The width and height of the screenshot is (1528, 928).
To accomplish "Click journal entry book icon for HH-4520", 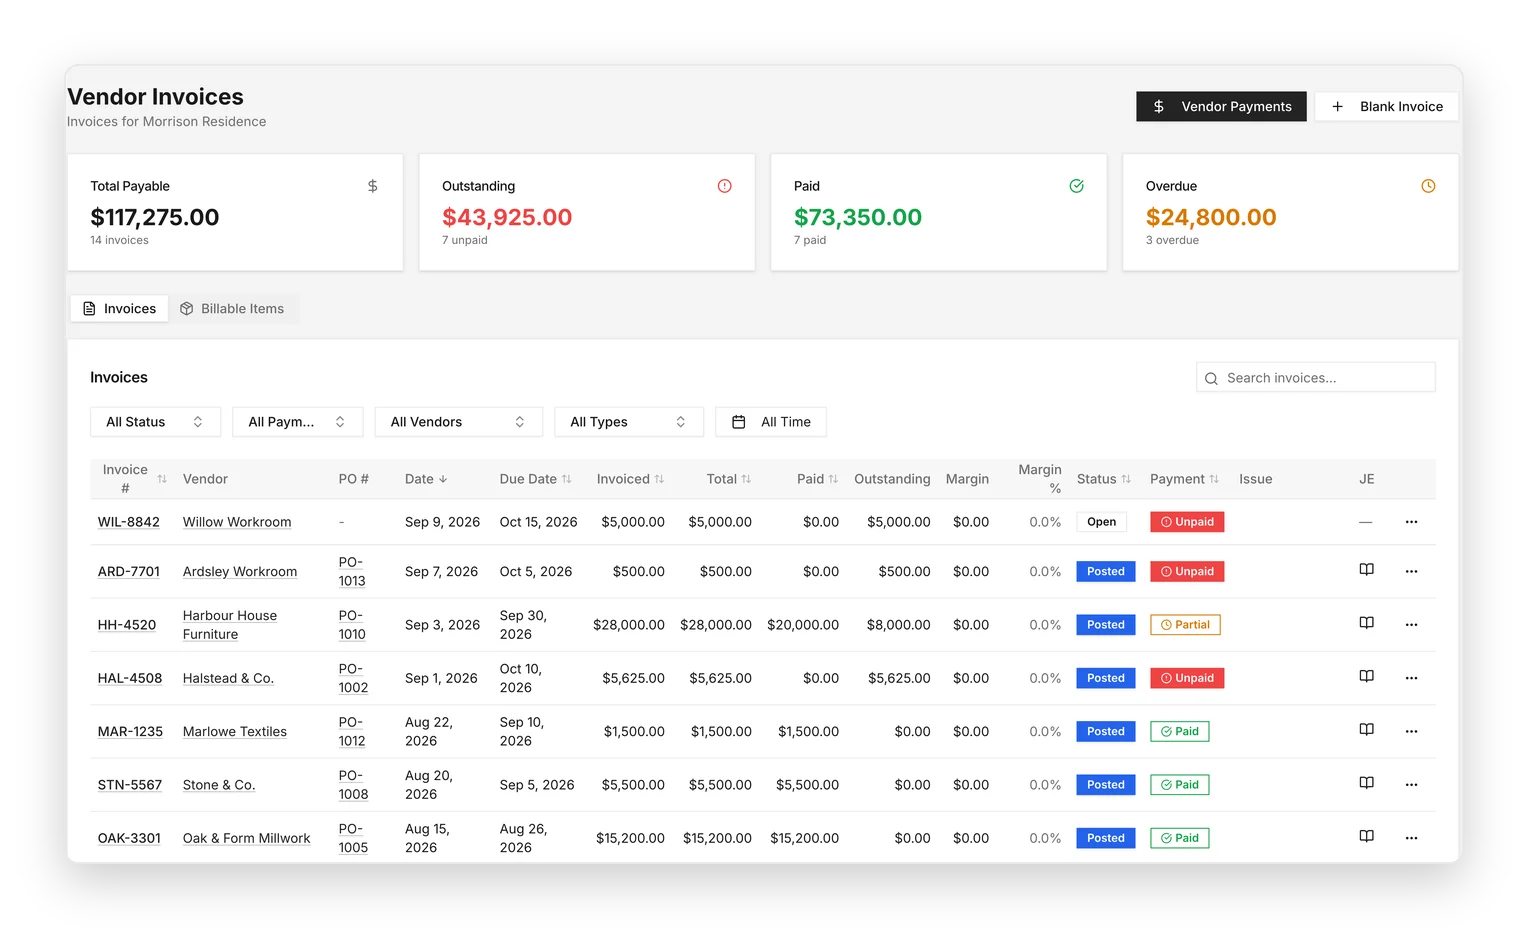I will (x=1366, y=623).
